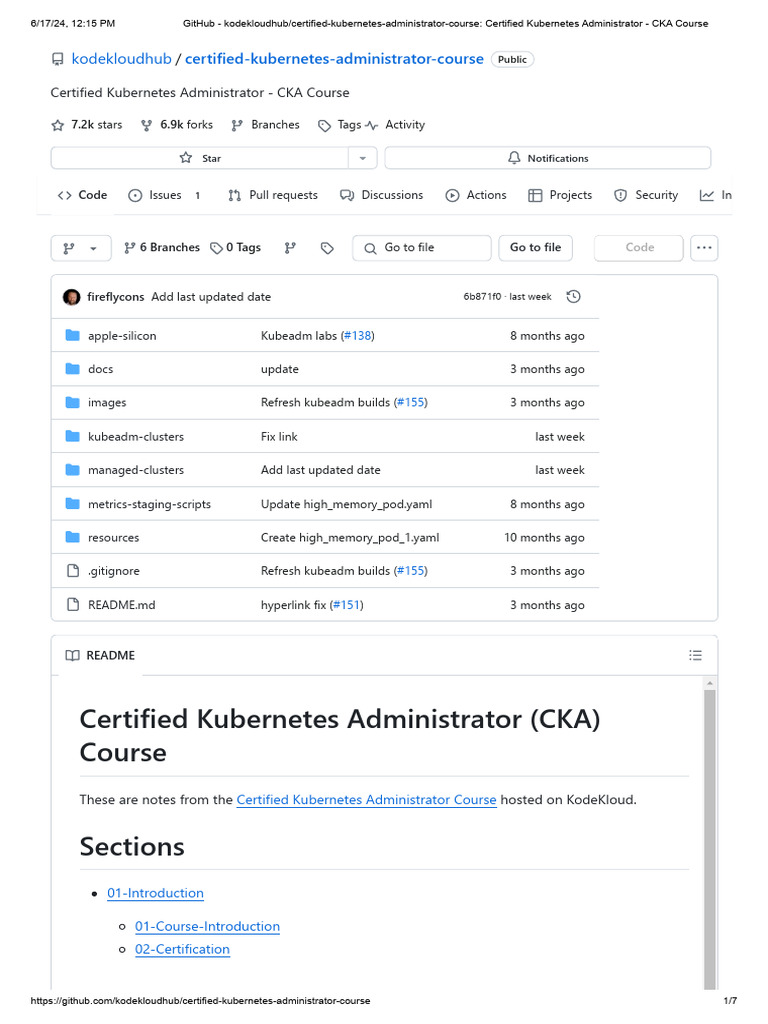Click the Go to file button
This screenshot has width=768, height=1024.
click(x=535, y=248)
